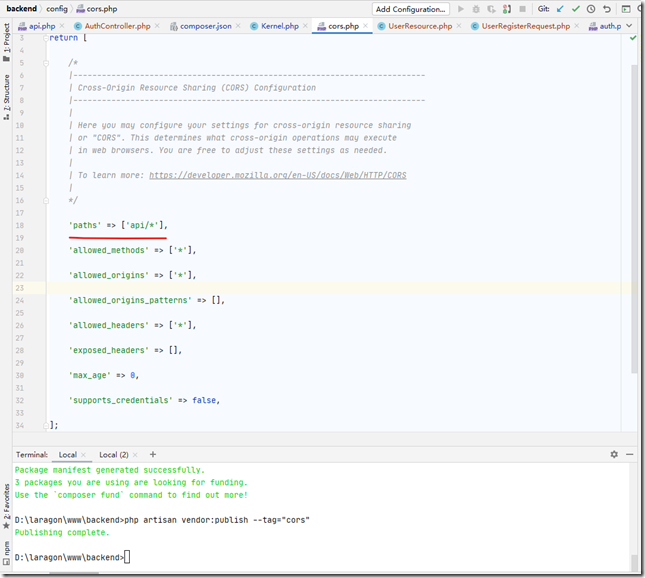The width and height of the screenshot is (645, 578).
Task: Click 'allowed_methods' on line 20
Action: pos(109,250)
